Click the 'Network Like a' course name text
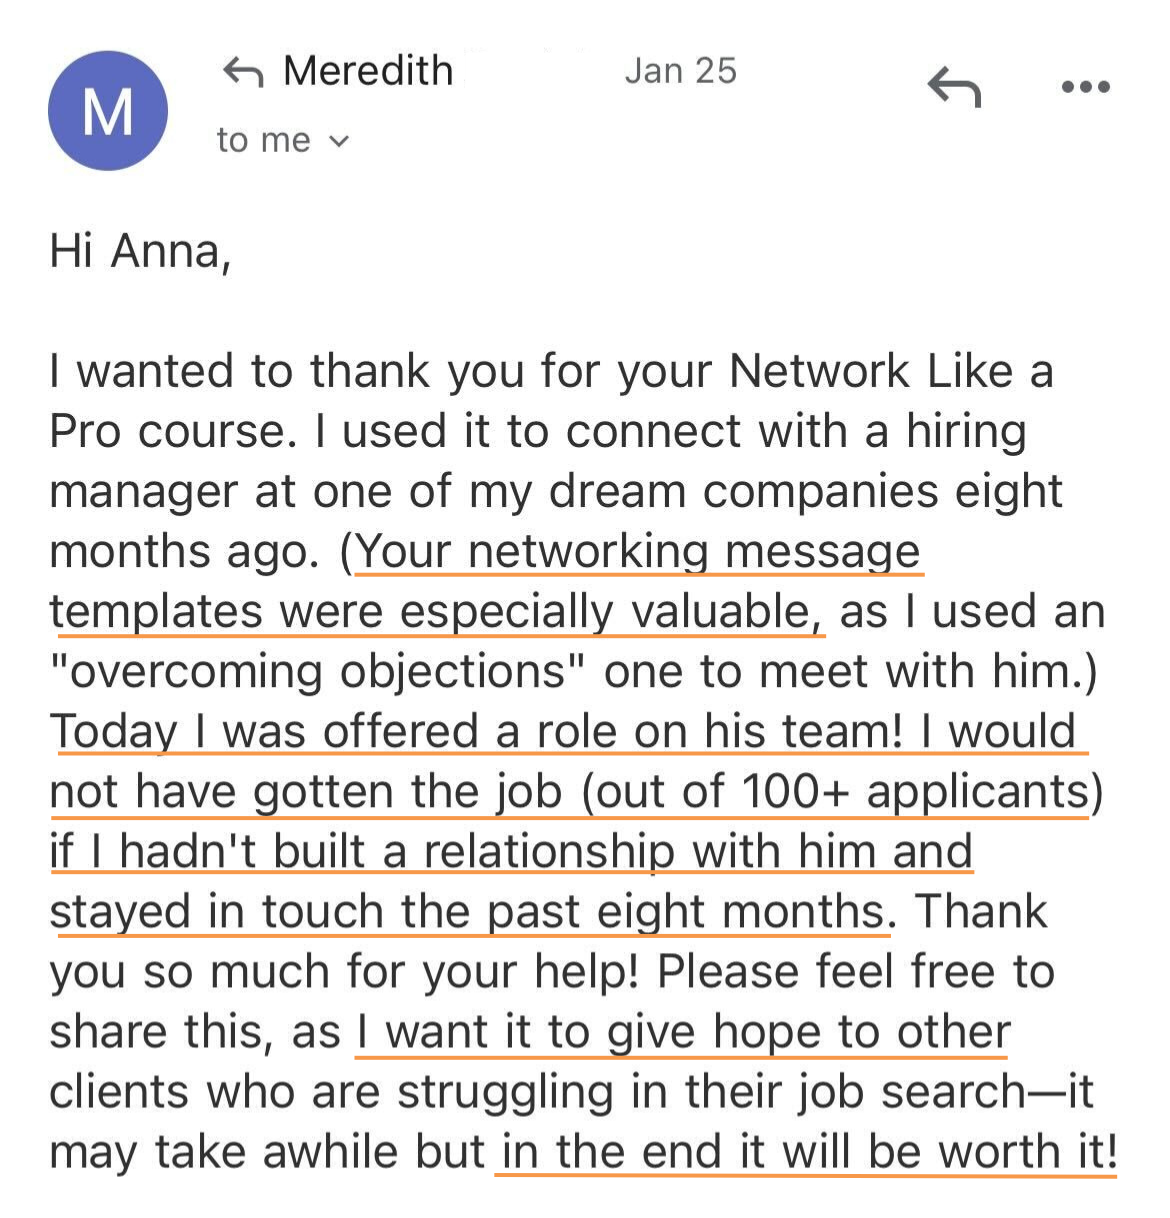This screenshot has width=1170, height=1218. pos(891,371)
